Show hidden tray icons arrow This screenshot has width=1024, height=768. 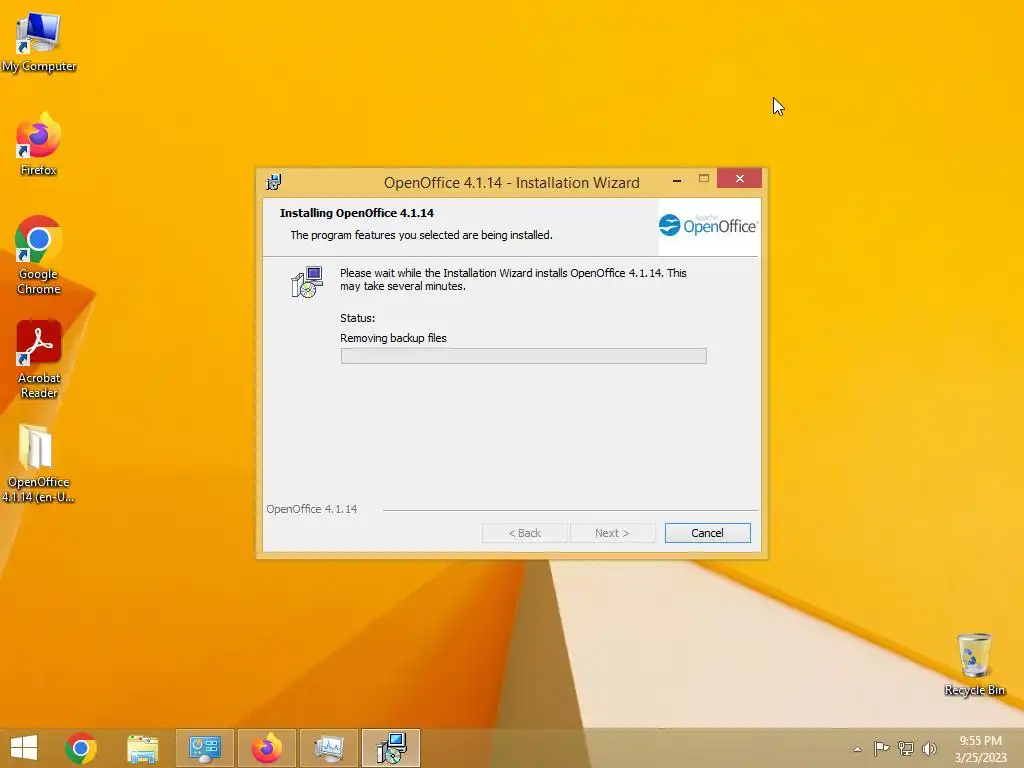pyautogui.click(x=857, y=749)
